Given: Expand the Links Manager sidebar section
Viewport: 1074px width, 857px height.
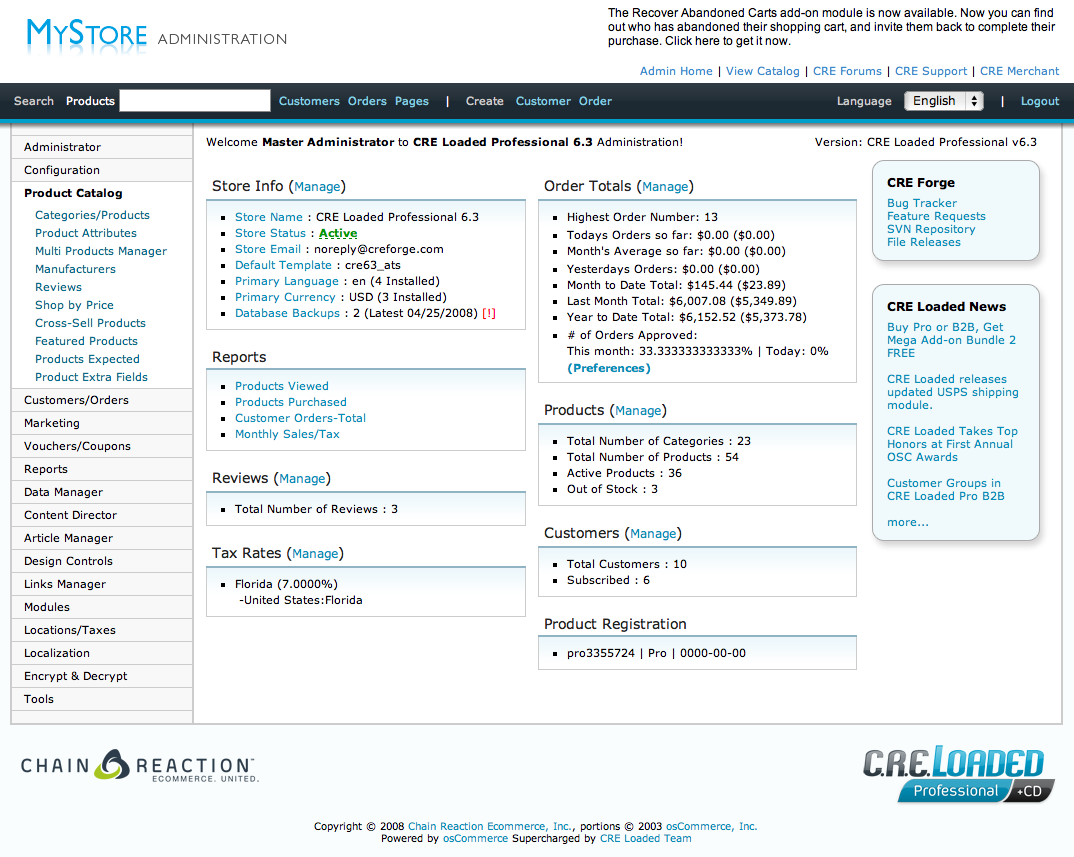Looking at the screenshot, I should coord(102,584).
